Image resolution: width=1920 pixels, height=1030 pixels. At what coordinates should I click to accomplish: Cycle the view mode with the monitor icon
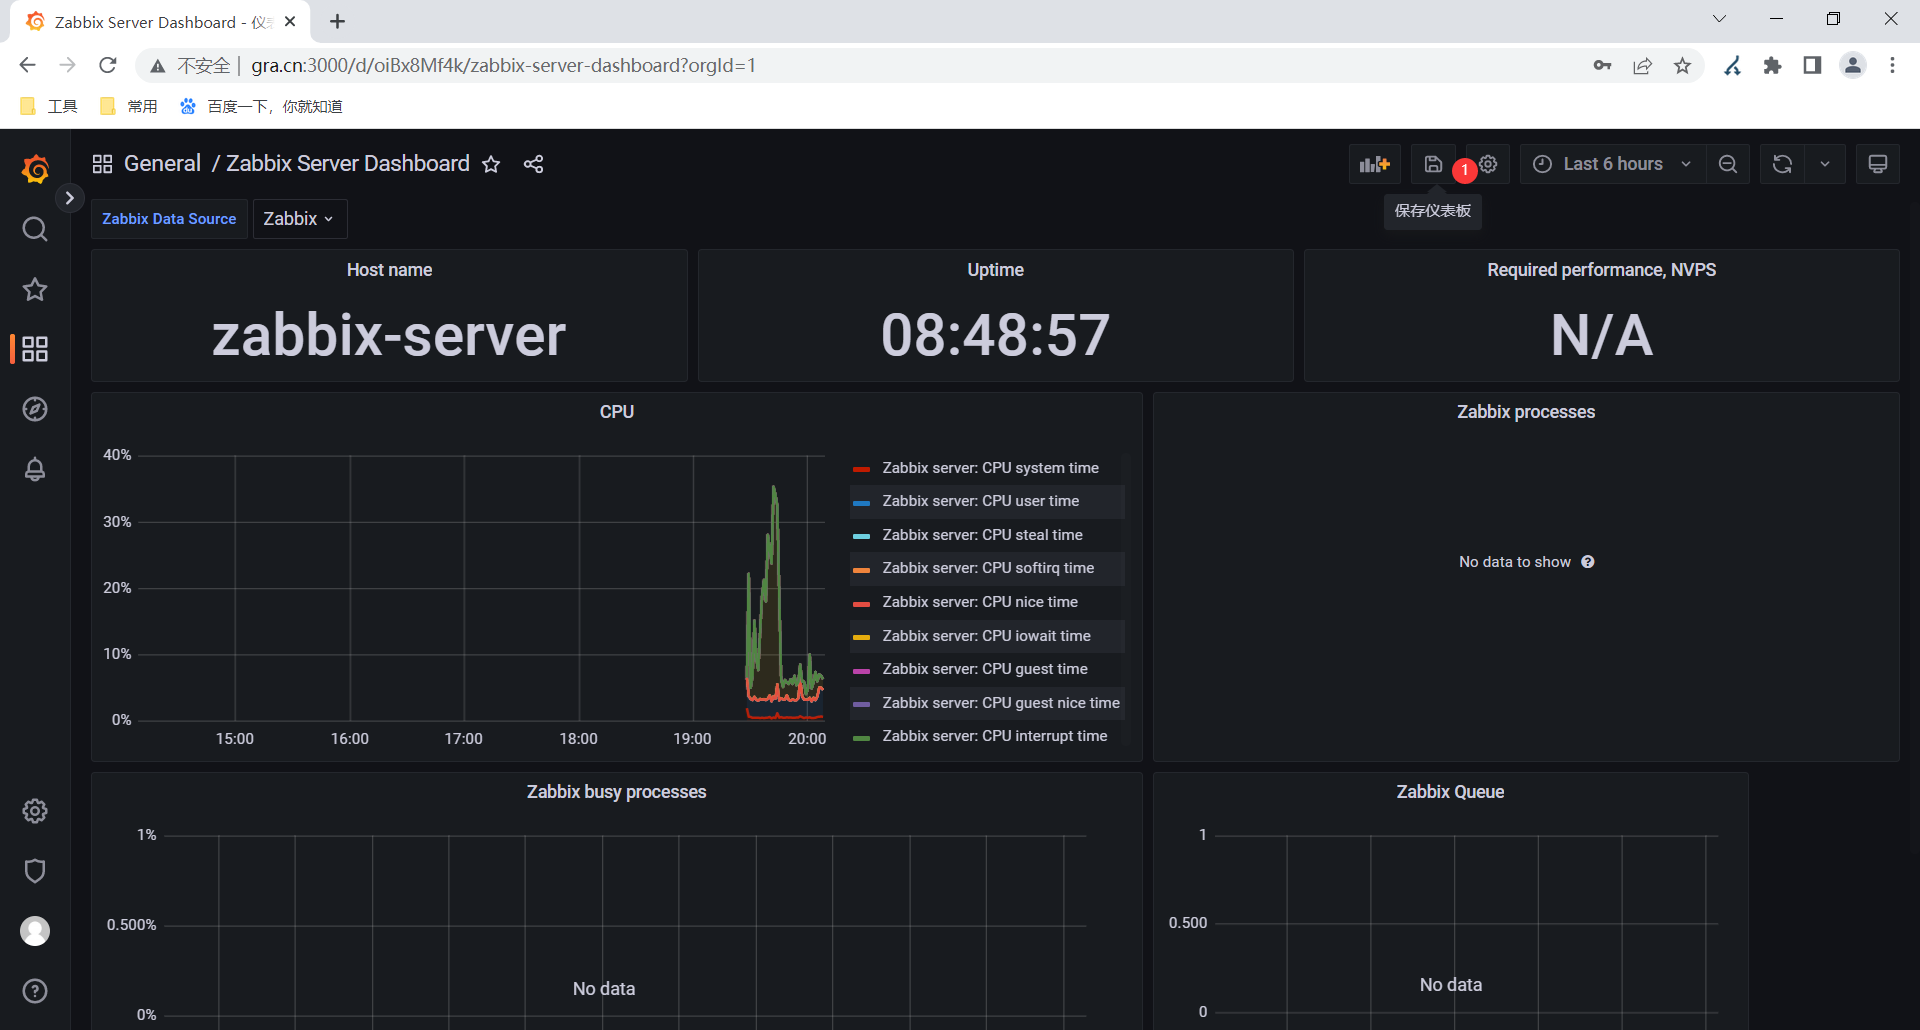(x=1878, y=164)
